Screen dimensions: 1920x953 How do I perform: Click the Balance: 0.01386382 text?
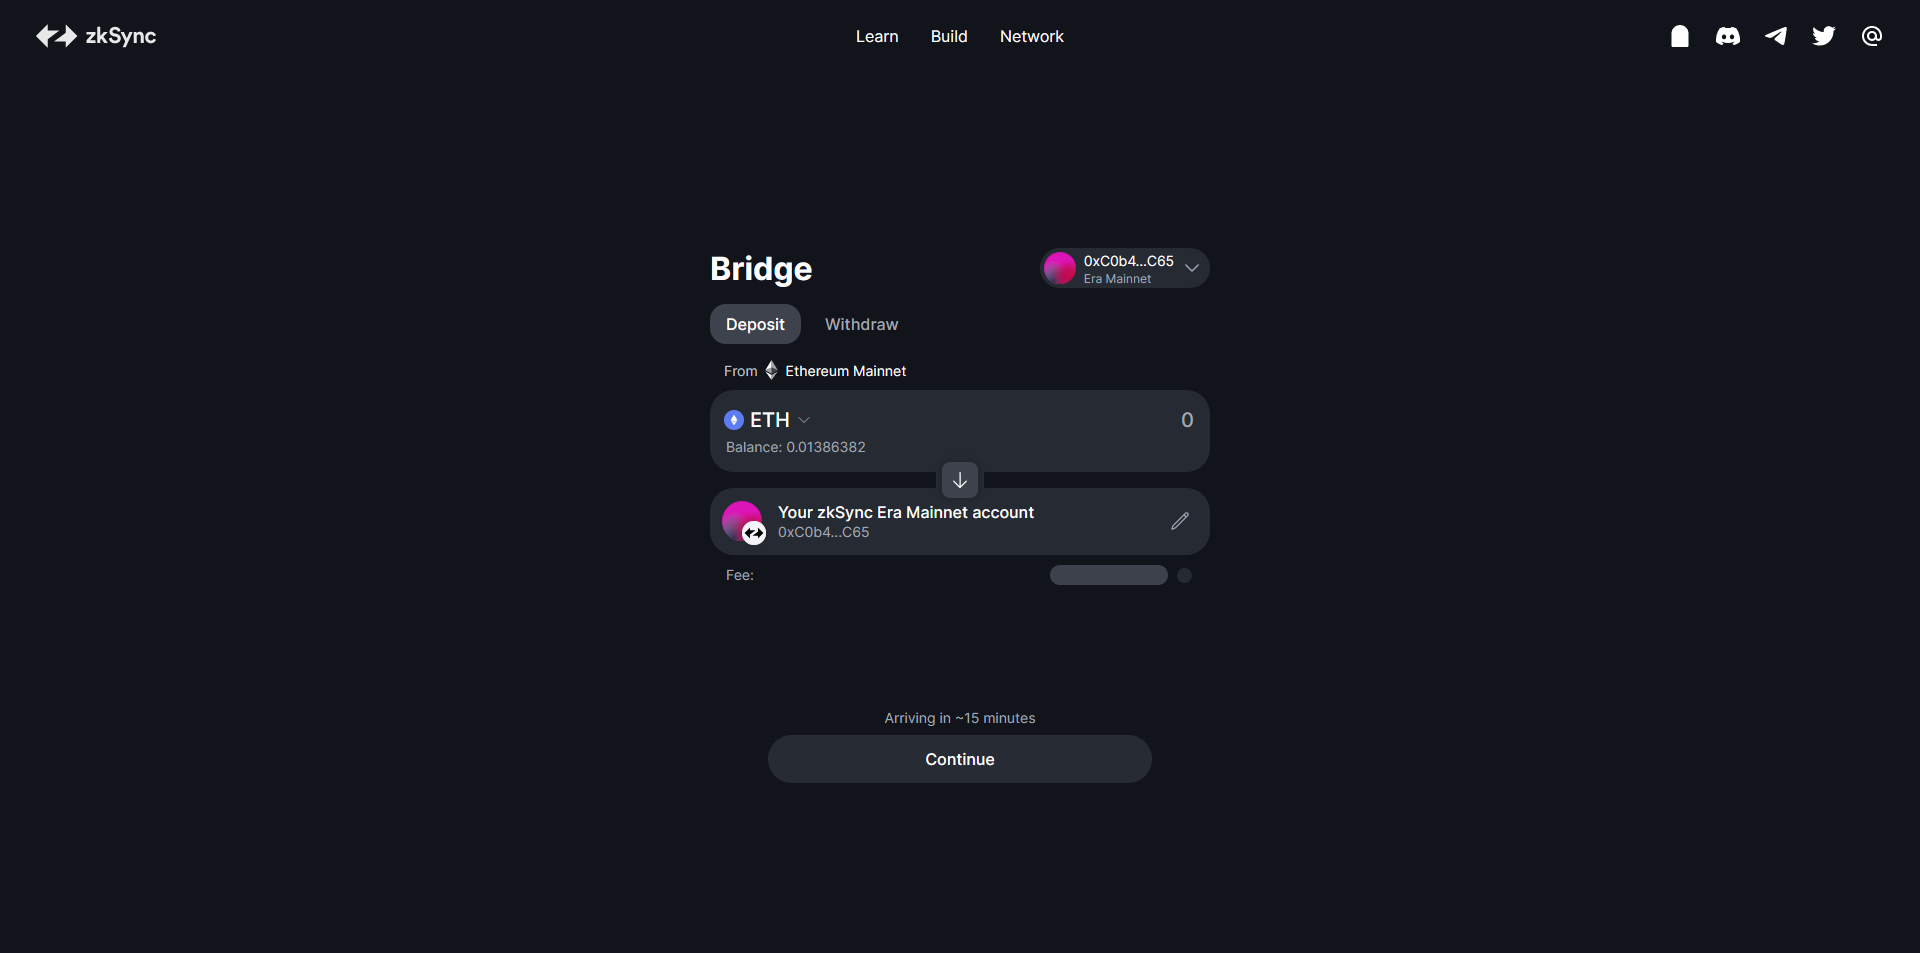coord(796,447)
